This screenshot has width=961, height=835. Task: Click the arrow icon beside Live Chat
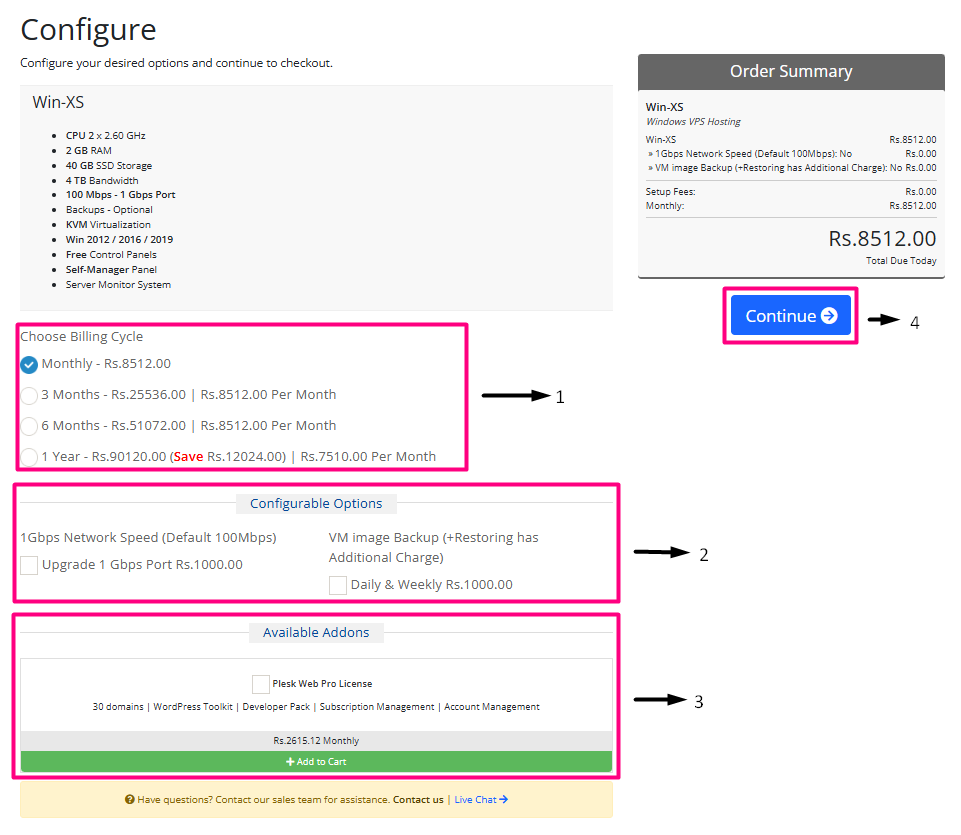(504, 800)
